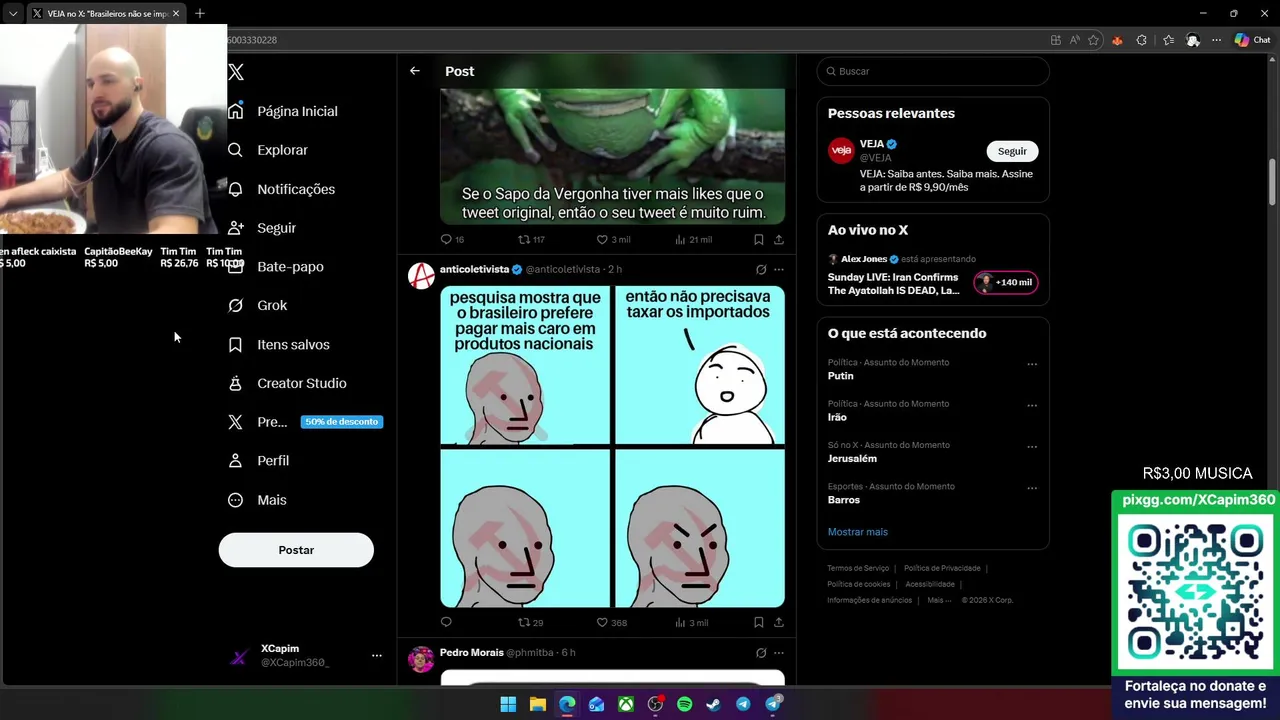The height and width of the screenshot is (720, 1280).
Task: Open Grok explain icon on anticoletivista post
Action: pyautogui.click(x=761, y=269)
